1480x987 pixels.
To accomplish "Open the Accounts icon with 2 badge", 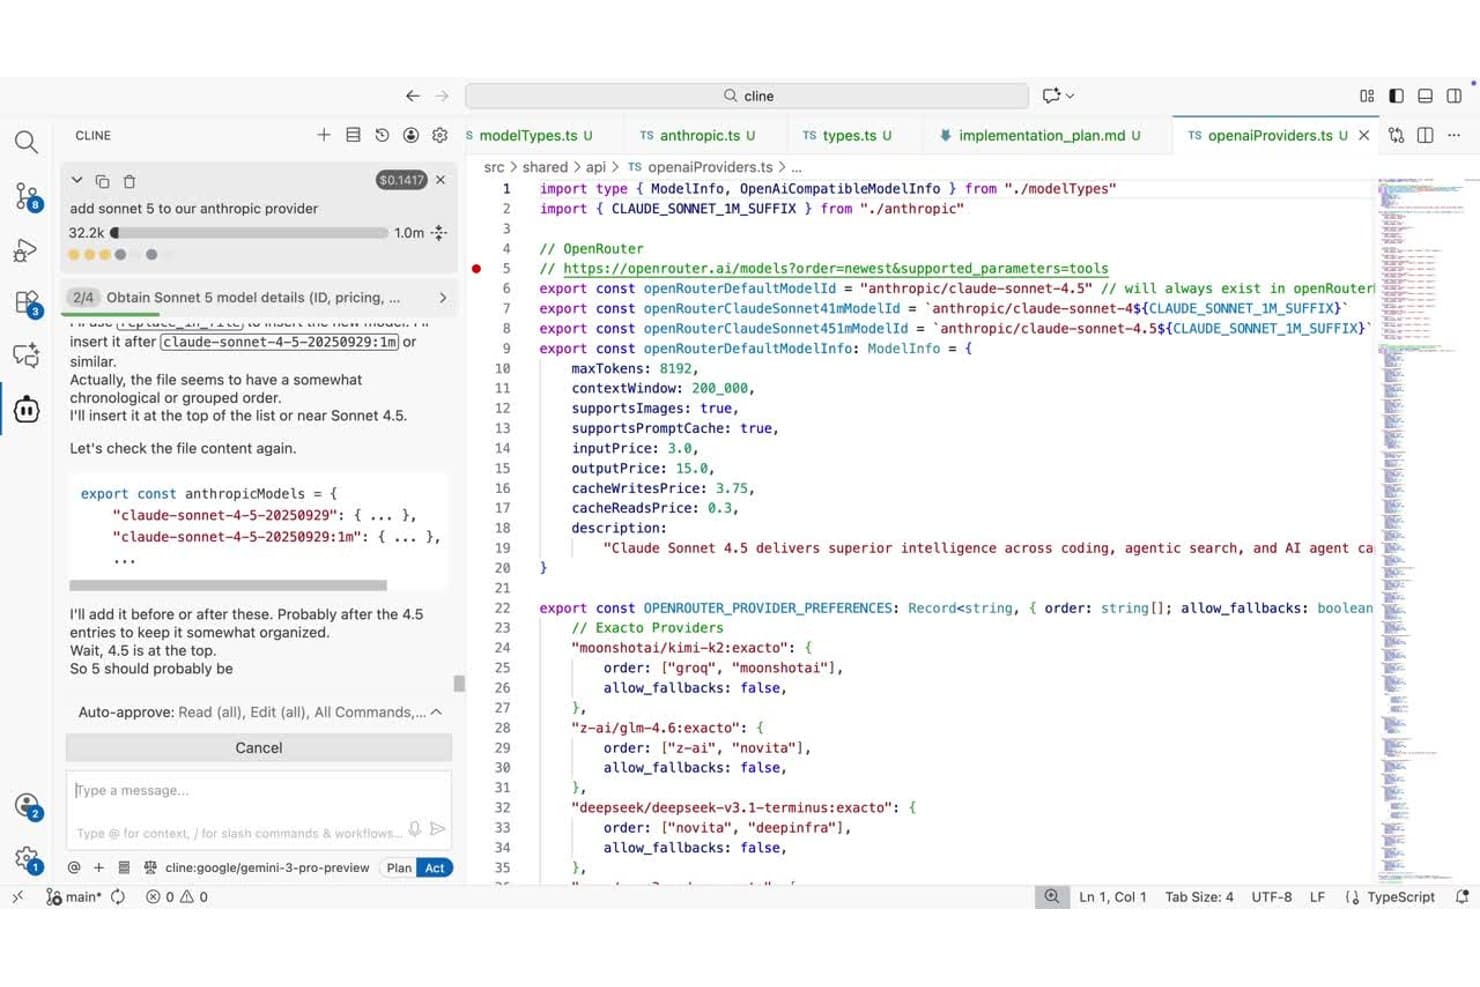I will [27, 806].
